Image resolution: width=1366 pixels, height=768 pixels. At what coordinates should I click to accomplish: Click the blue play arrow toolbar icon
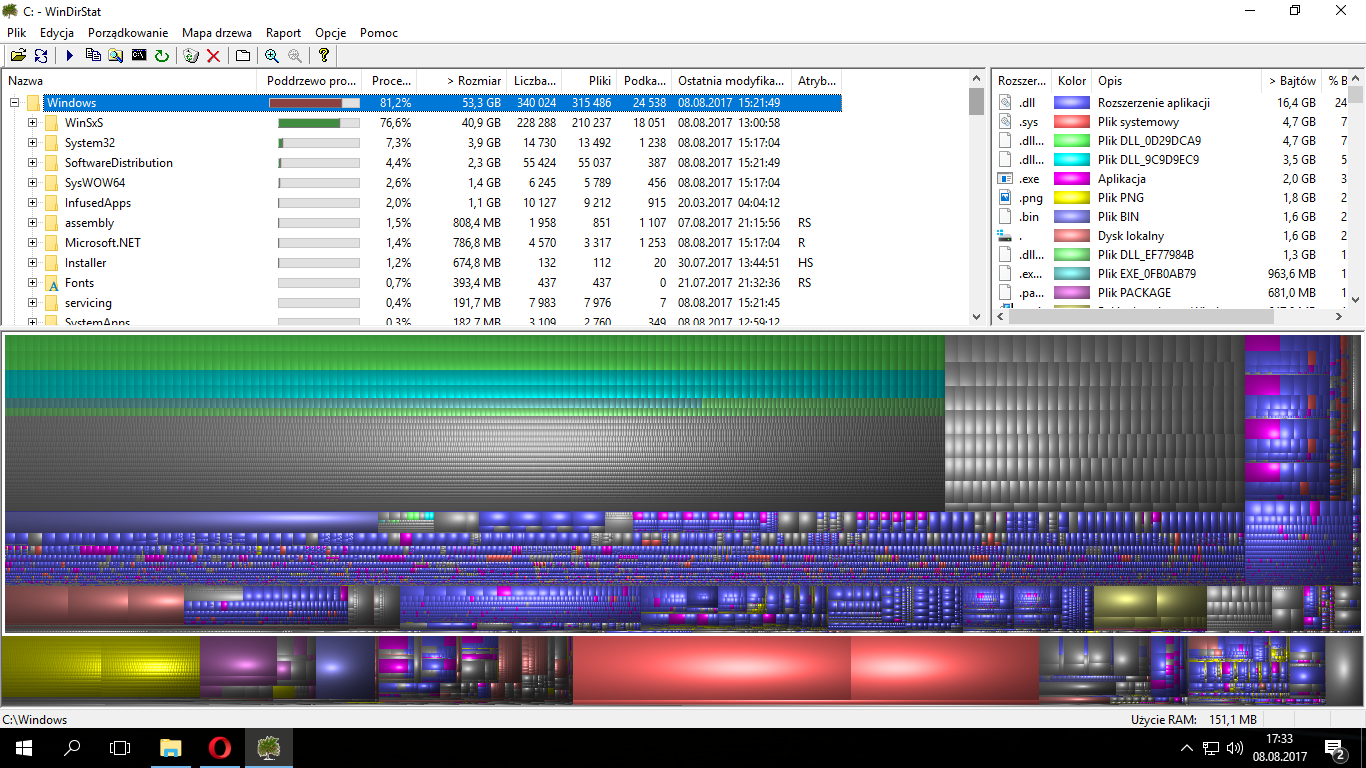tap(70, 56)
